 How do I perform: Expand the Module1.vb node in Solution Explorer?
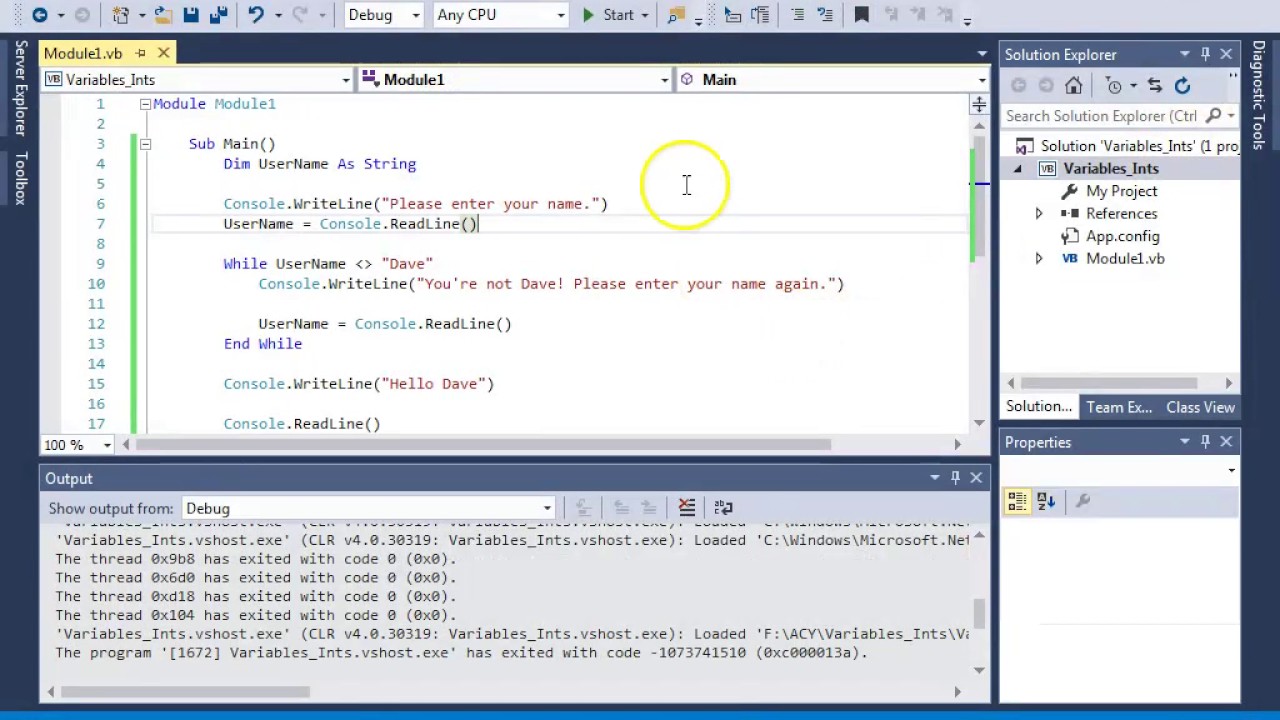click(x=1038, y=259)
